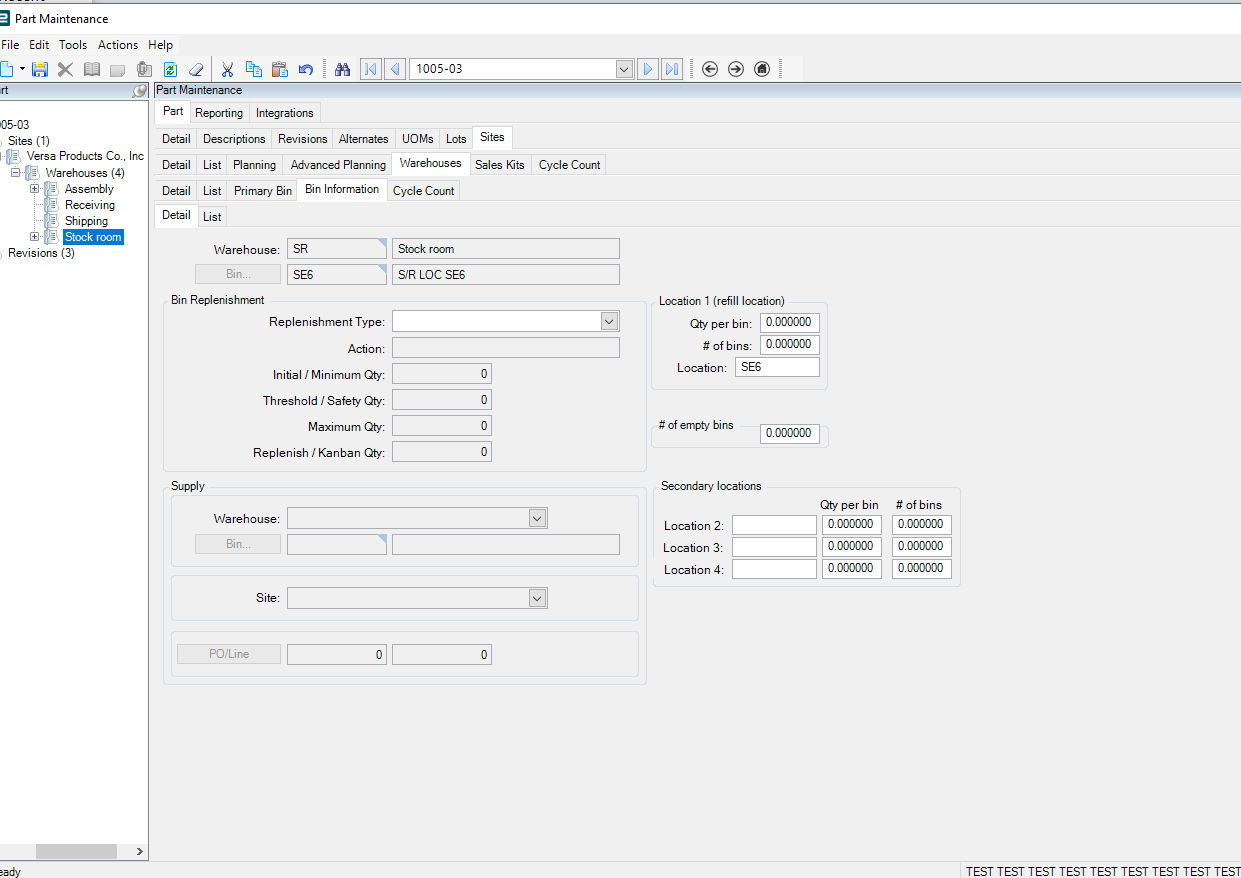Click the Clear eraser icon

pyautogui.click(x=196, y=69)
